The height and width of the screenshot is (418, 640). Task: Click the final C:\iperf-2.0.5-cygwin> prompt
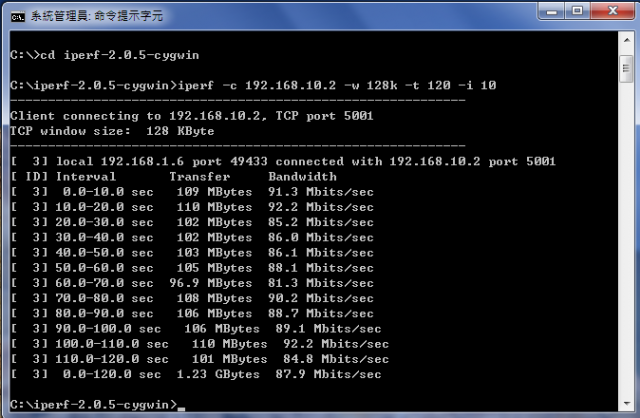tap(94, 405)
